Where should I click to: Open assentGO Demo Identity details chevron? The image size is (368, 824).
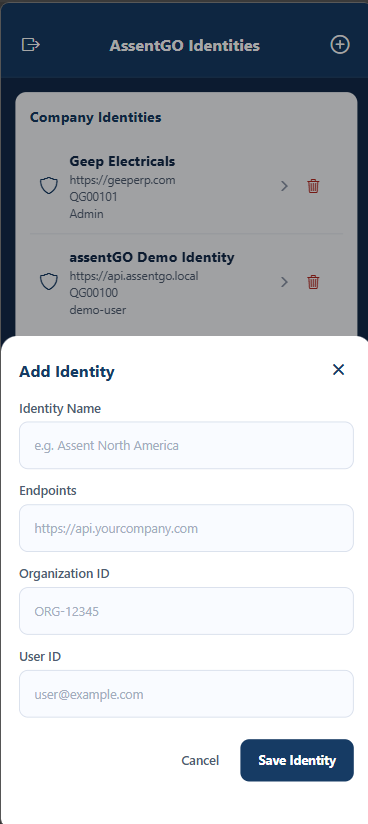284,282
